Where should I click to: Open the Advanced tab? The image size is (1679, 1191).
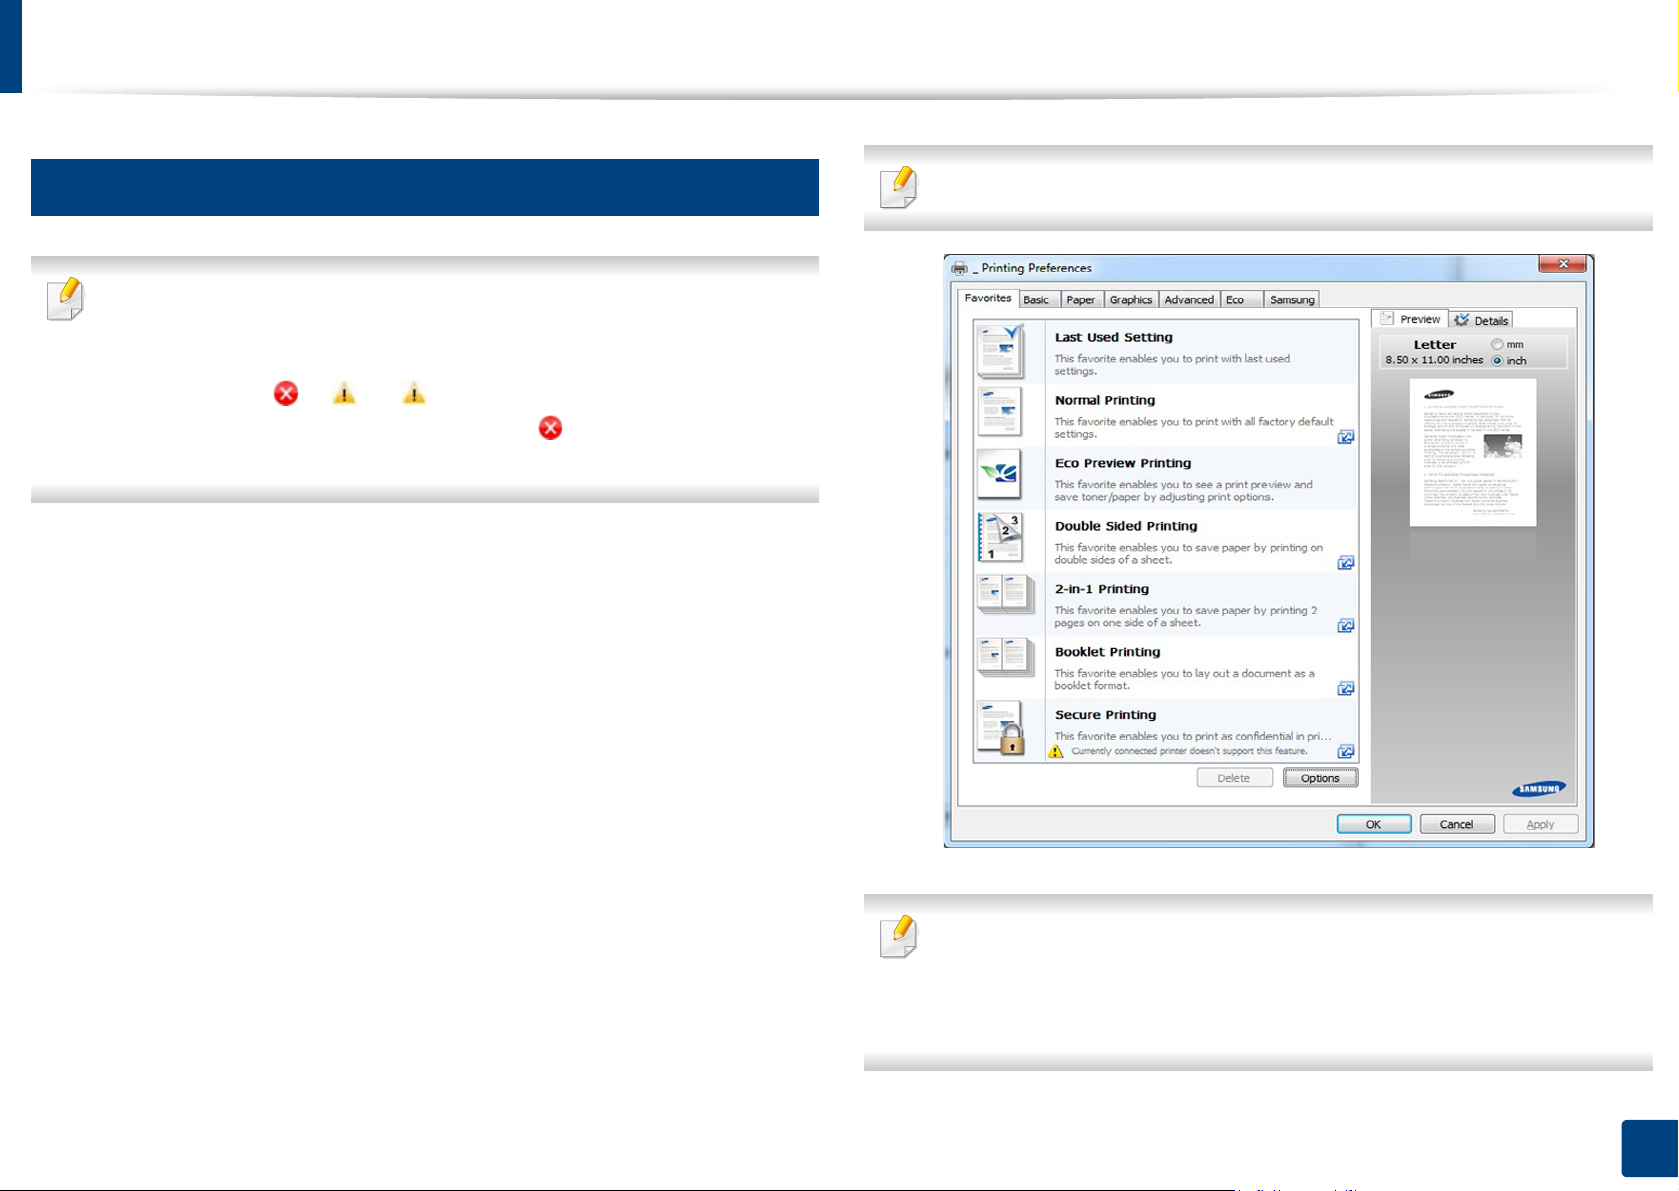tap(1189, 300)
